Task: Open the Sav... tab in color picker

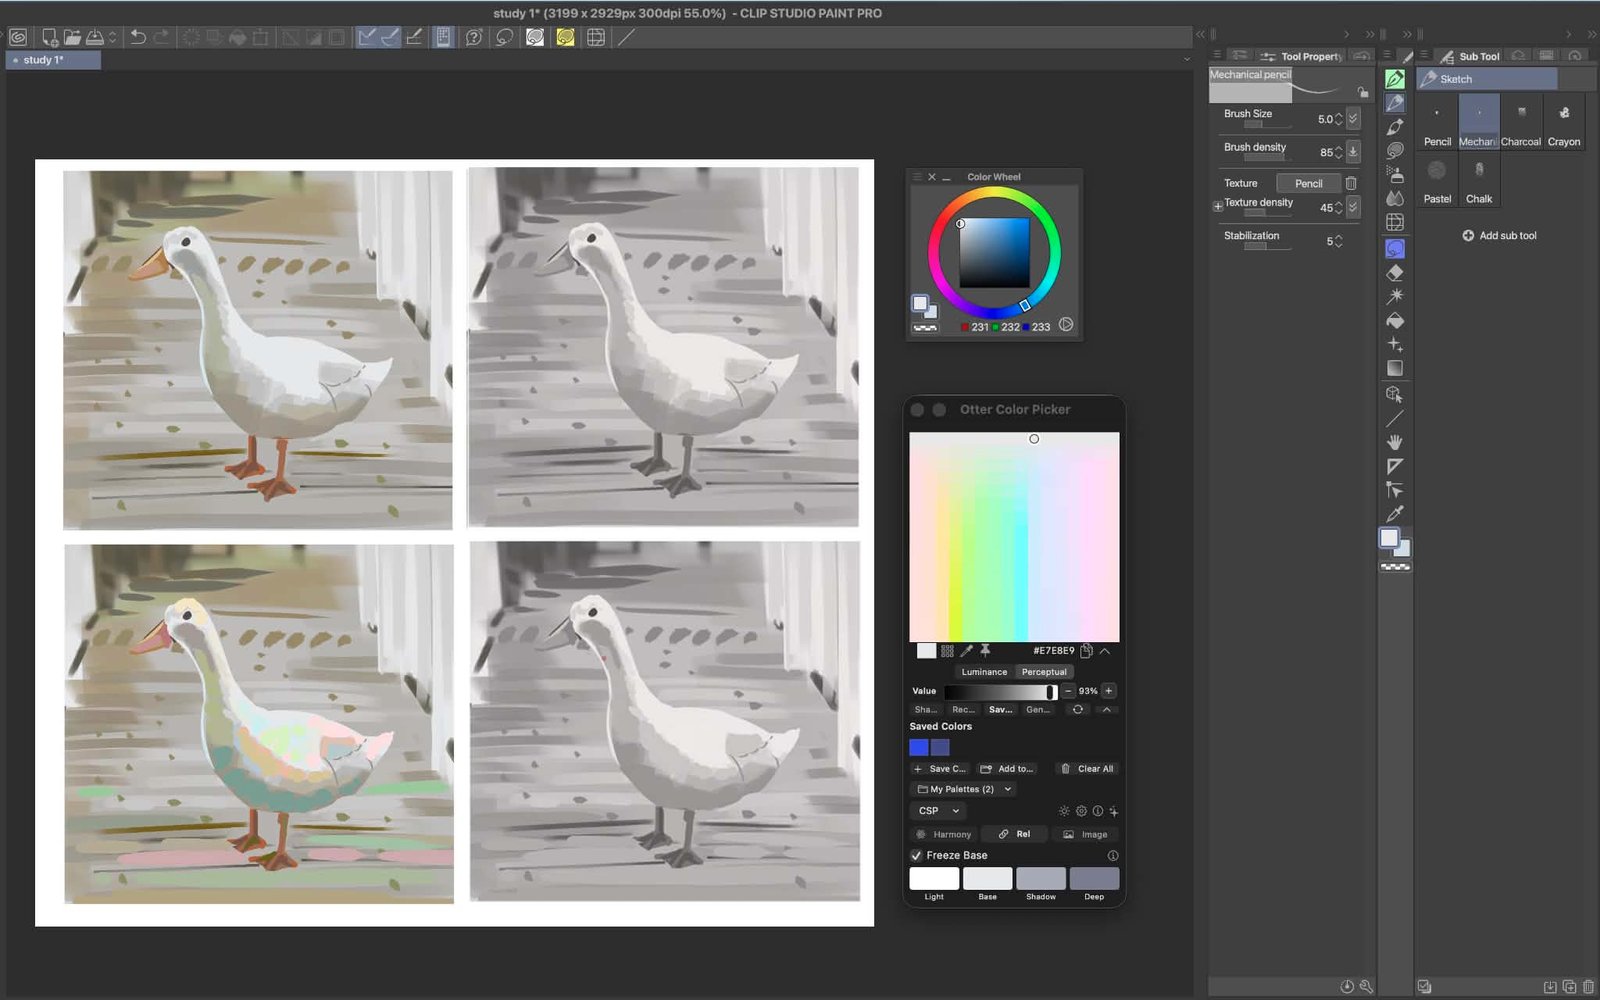Action: pos(1000,710)
